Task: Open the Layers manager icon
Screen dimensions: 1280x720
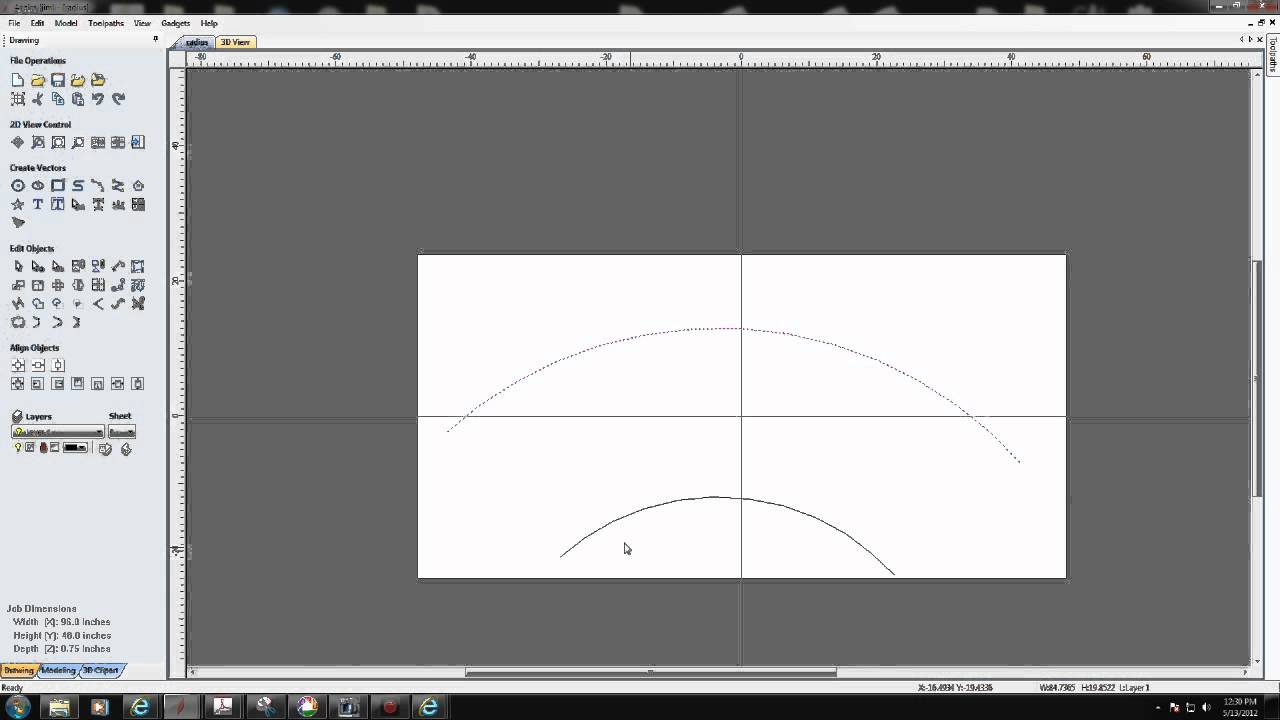Action: click(x=18, y=416)
